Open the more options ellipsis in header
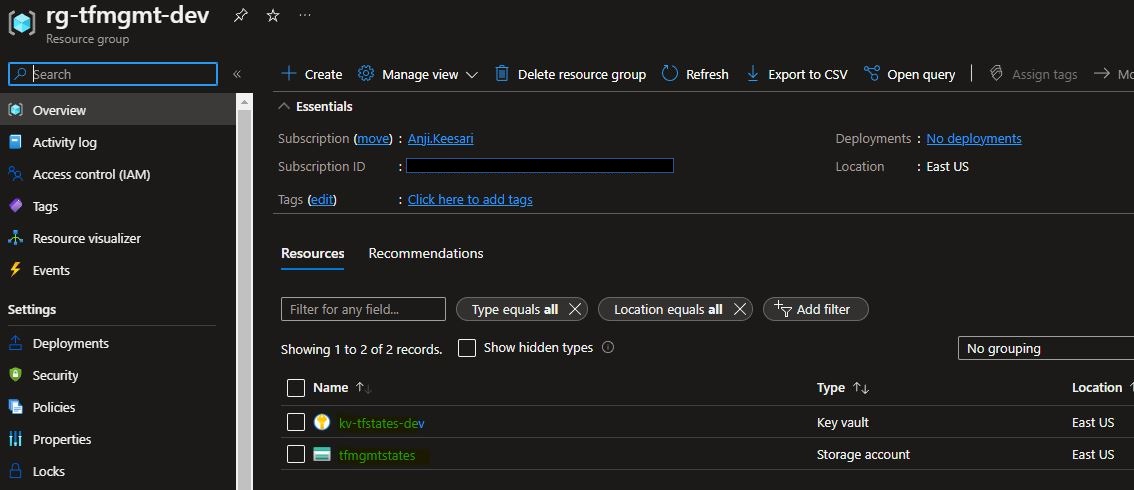Viewport: 1134px width, 490px height. coord(305,15)
